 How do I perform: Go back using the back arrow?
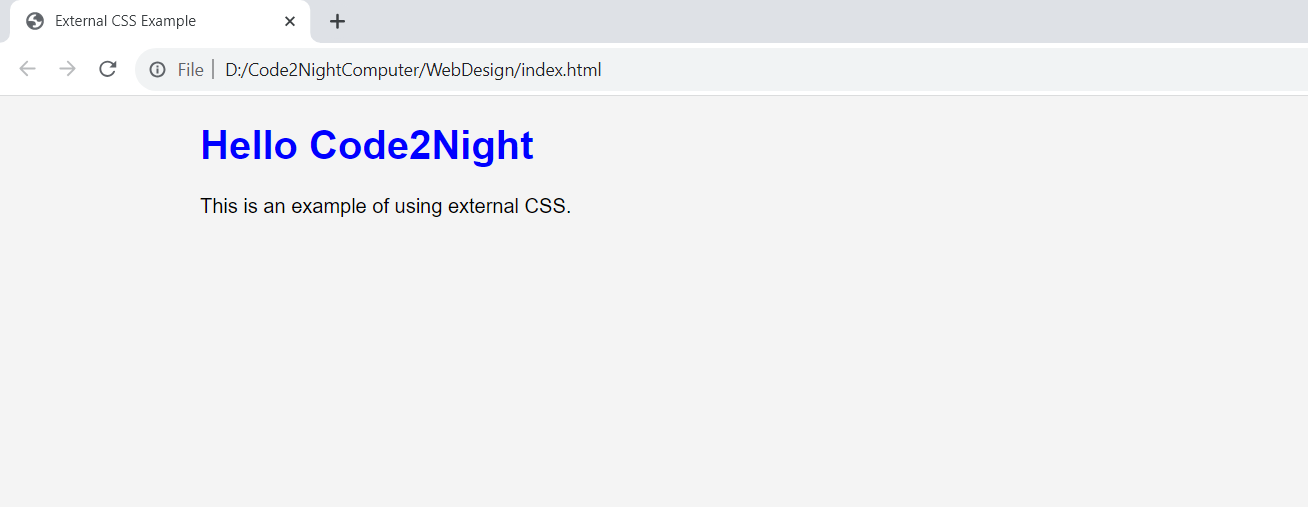click(27, 69)
